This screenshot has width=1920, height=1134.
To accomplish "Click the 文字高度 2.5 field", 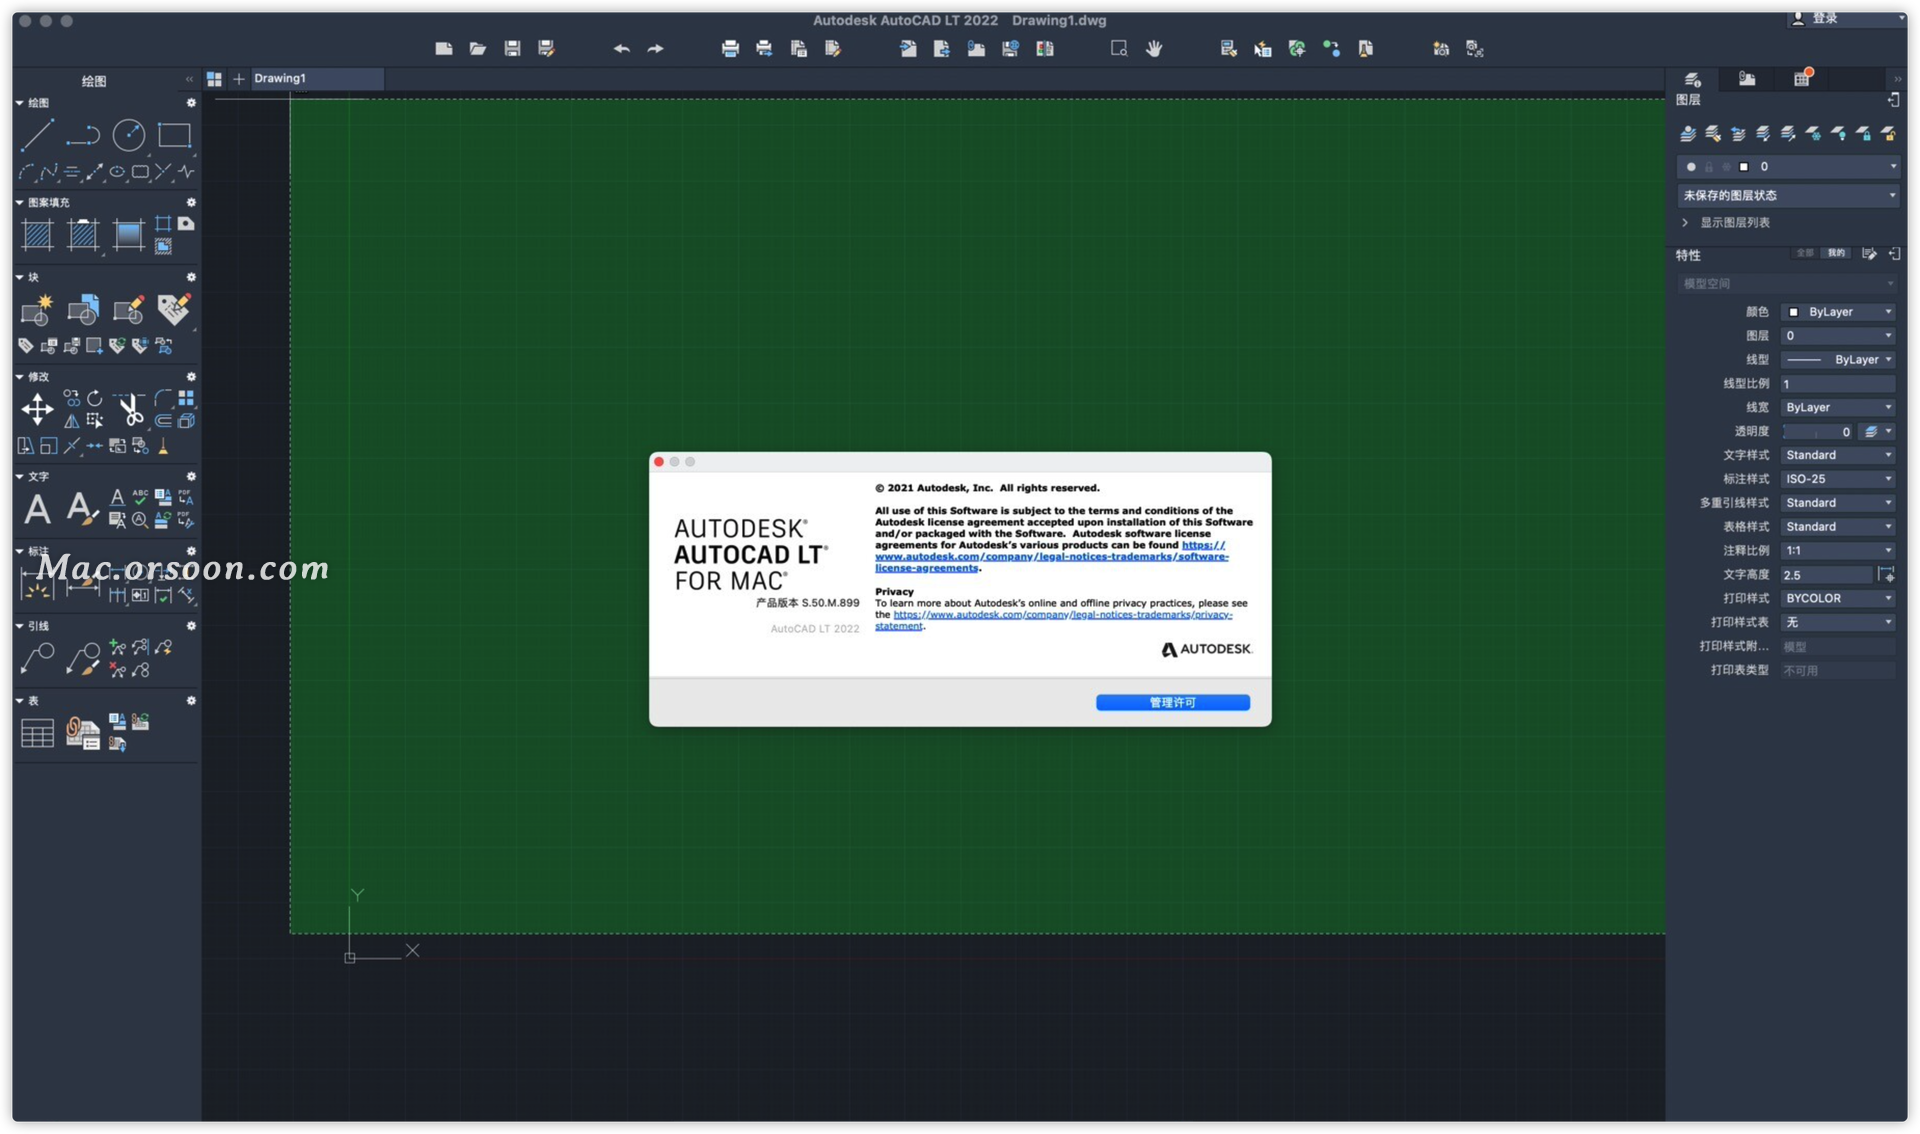I will pos(1827,575).
